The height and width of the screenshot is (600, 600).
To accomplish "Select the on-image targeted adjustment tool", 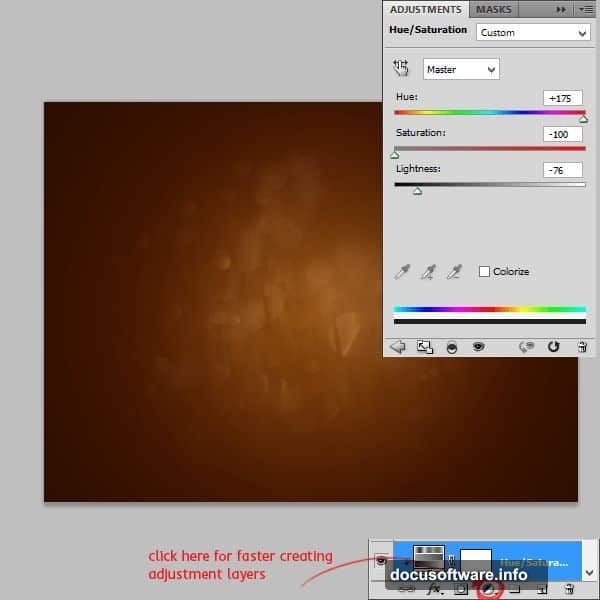I will pos(401,68).
